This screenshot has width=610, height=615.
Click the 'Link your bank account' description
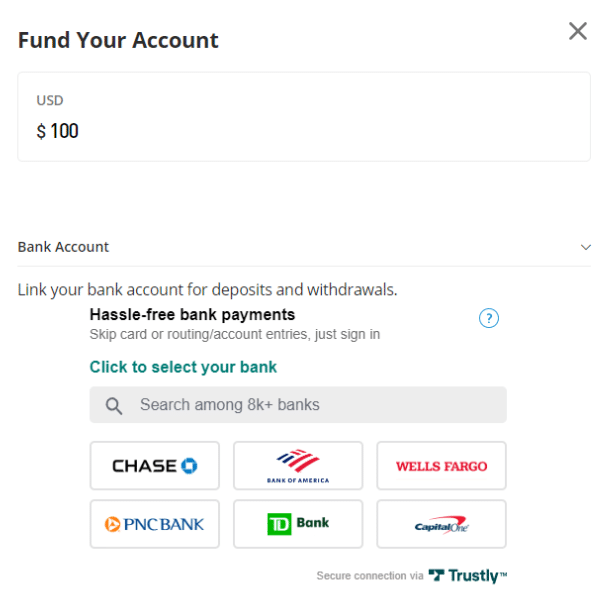click(x=207, y=290)
